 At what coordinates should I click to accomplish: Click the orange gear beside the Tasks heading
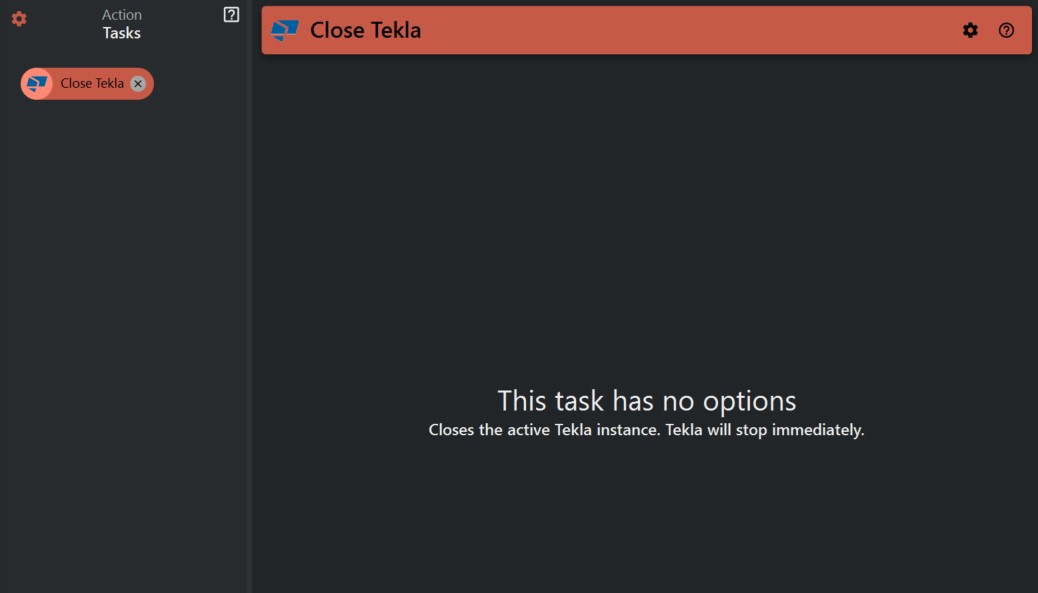[x=18, y=19]
